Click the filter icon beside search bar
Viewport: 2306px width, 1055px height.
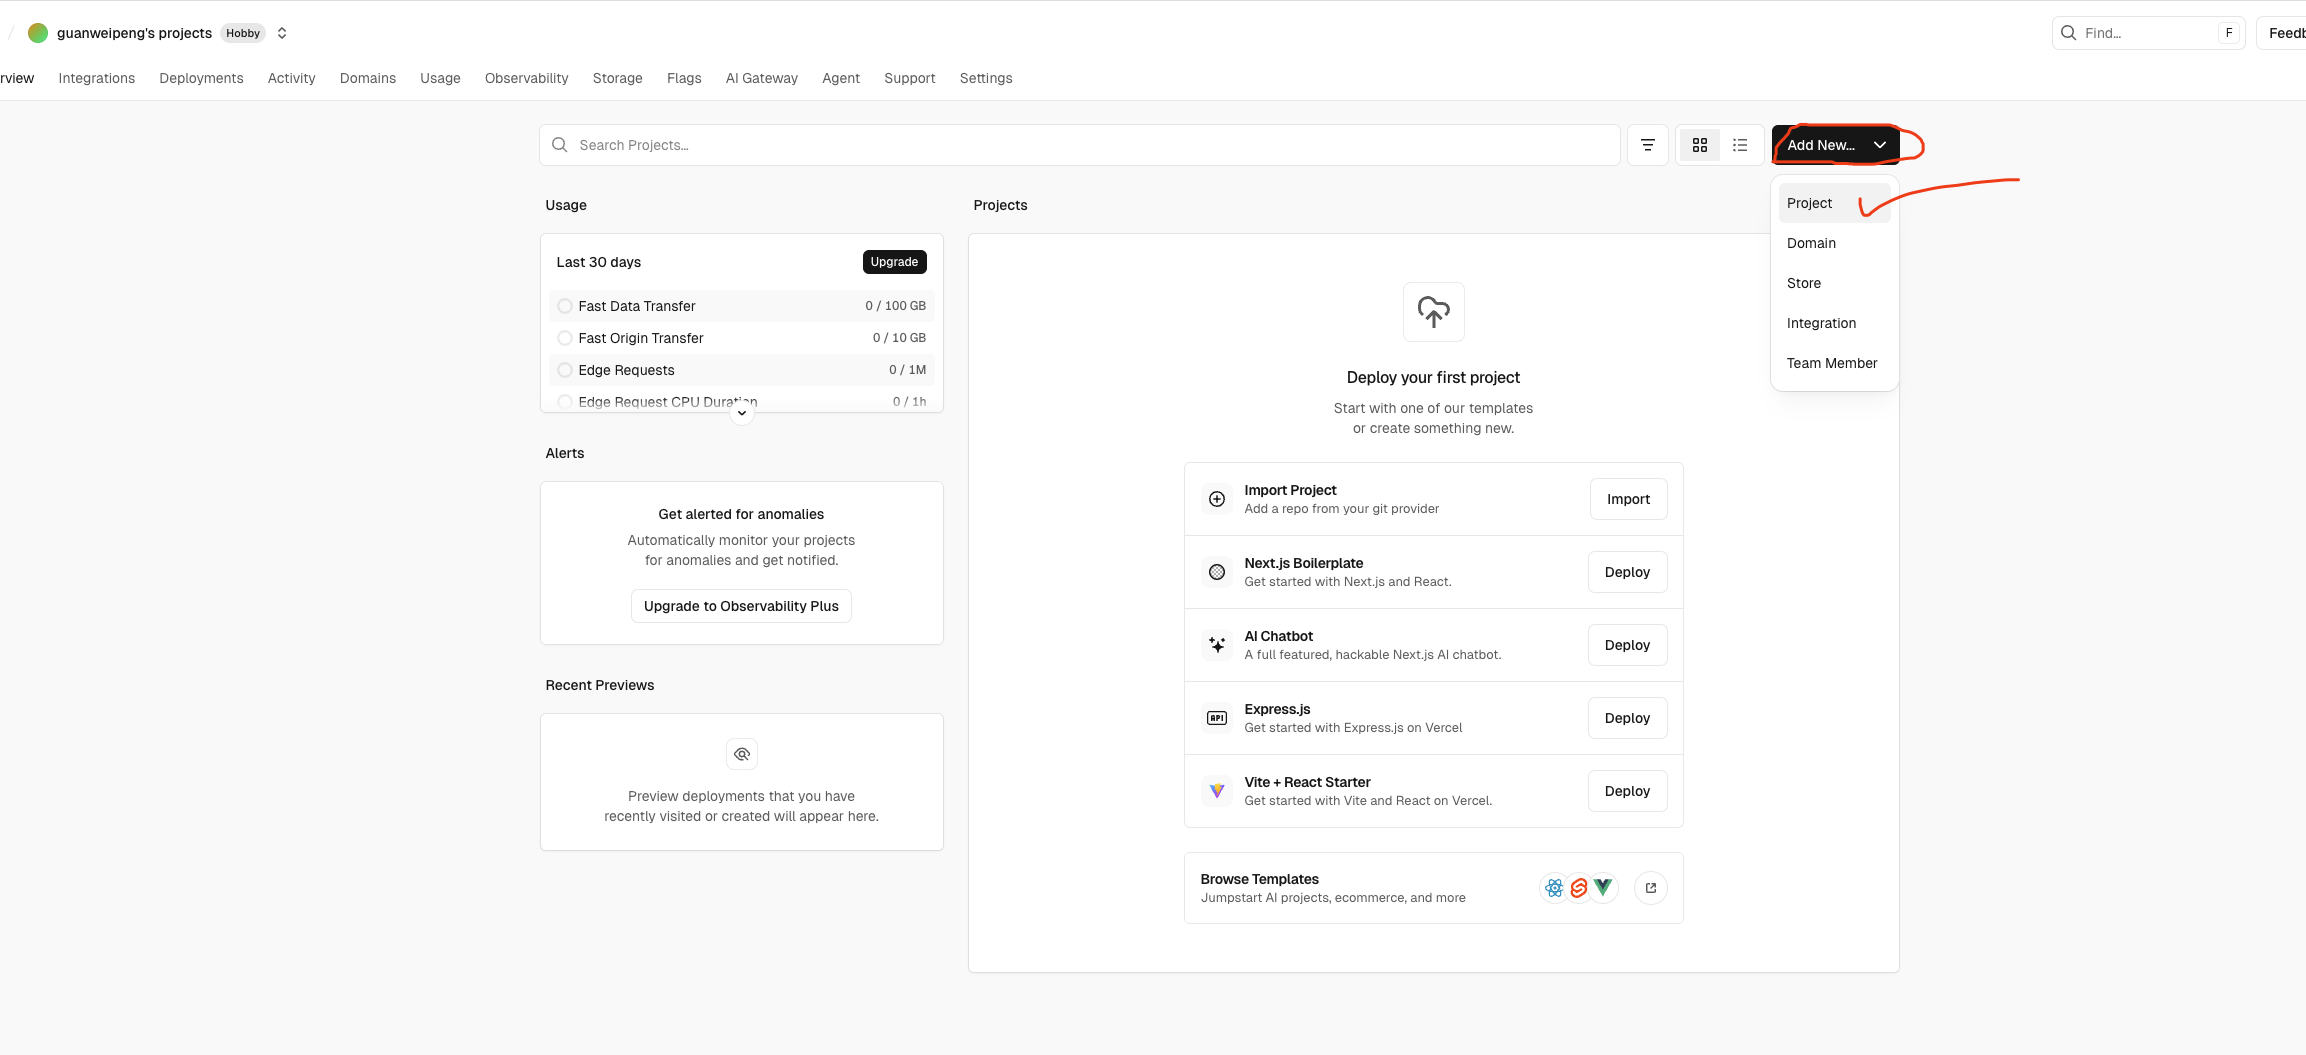point(1647,145)
